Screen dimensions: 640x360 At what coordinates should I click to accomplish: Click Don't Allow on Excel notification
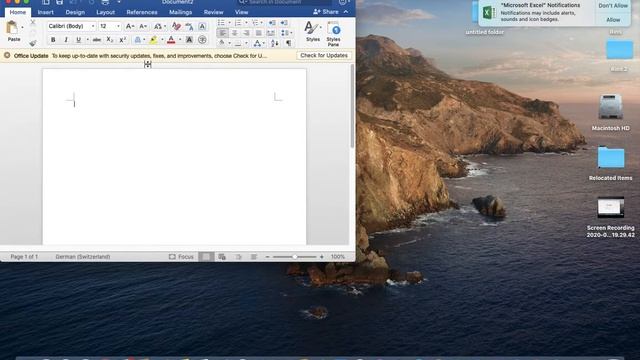point(613,6)
